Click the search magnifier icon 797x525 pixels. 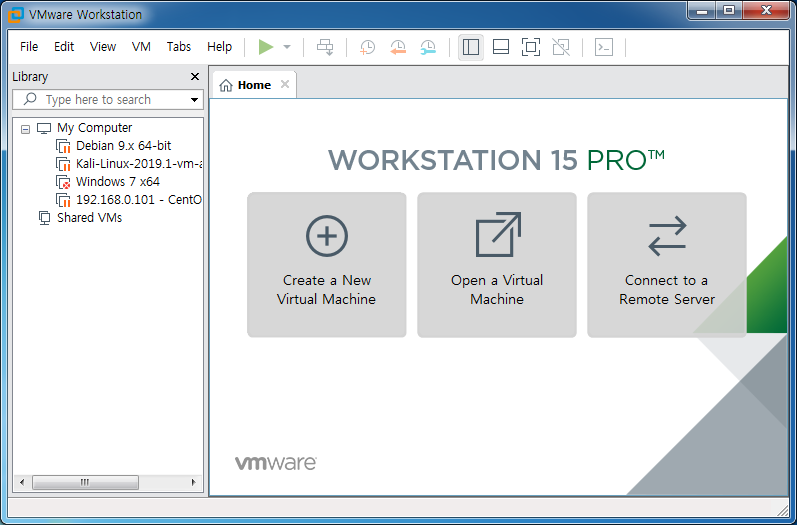[x=30, y=99]
